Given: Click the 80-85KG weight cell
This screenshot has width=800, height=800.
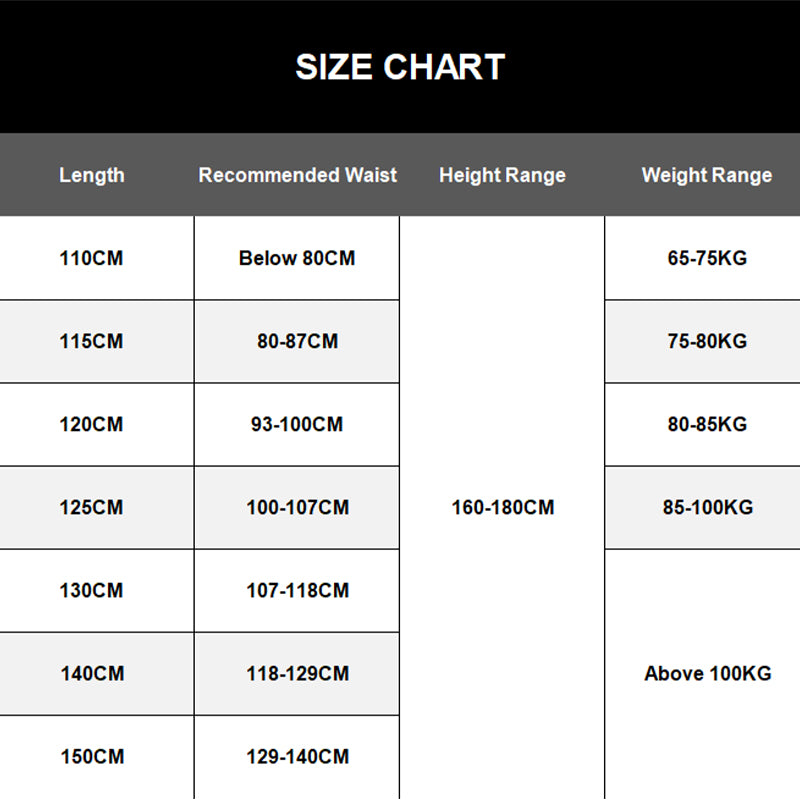Looking at the screenshot, I should [x=707, y=424].
